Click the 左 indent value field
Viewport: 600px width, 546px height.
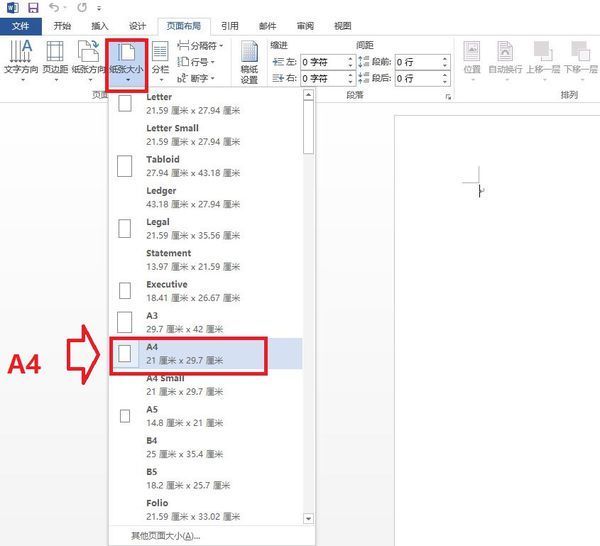(x=322, y=62)
